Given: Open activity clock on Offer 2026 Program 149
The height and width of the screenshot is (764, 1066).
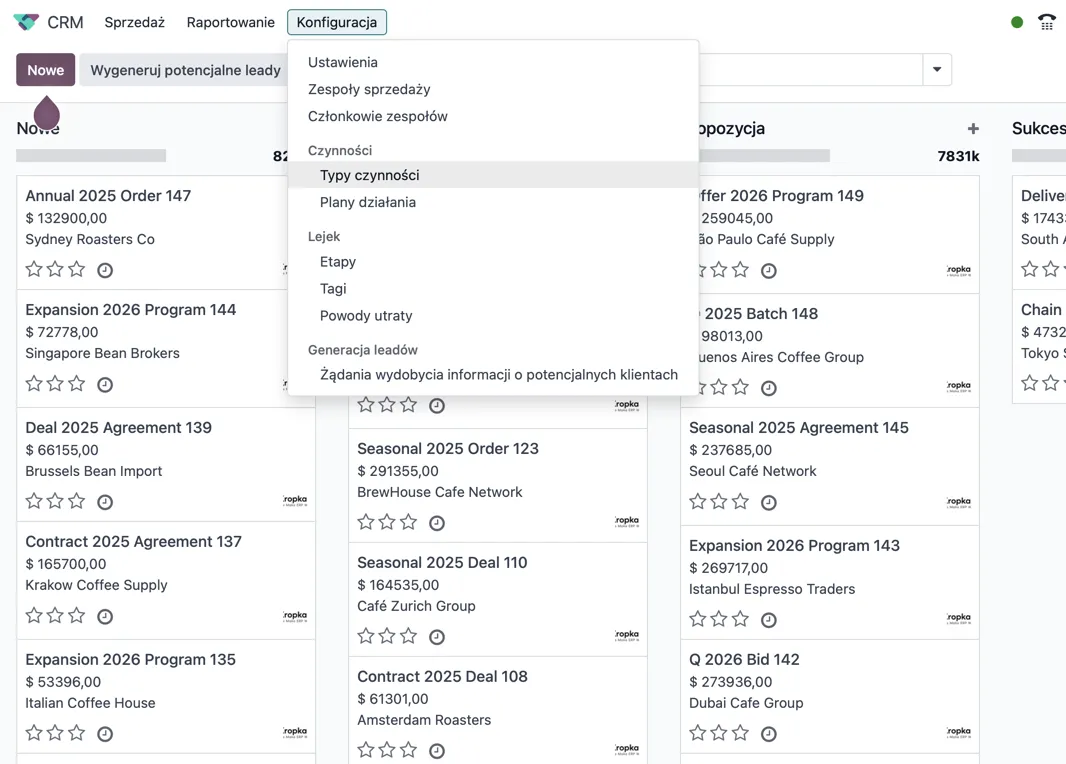Looking at the screenshot, I should click(768, 271).
